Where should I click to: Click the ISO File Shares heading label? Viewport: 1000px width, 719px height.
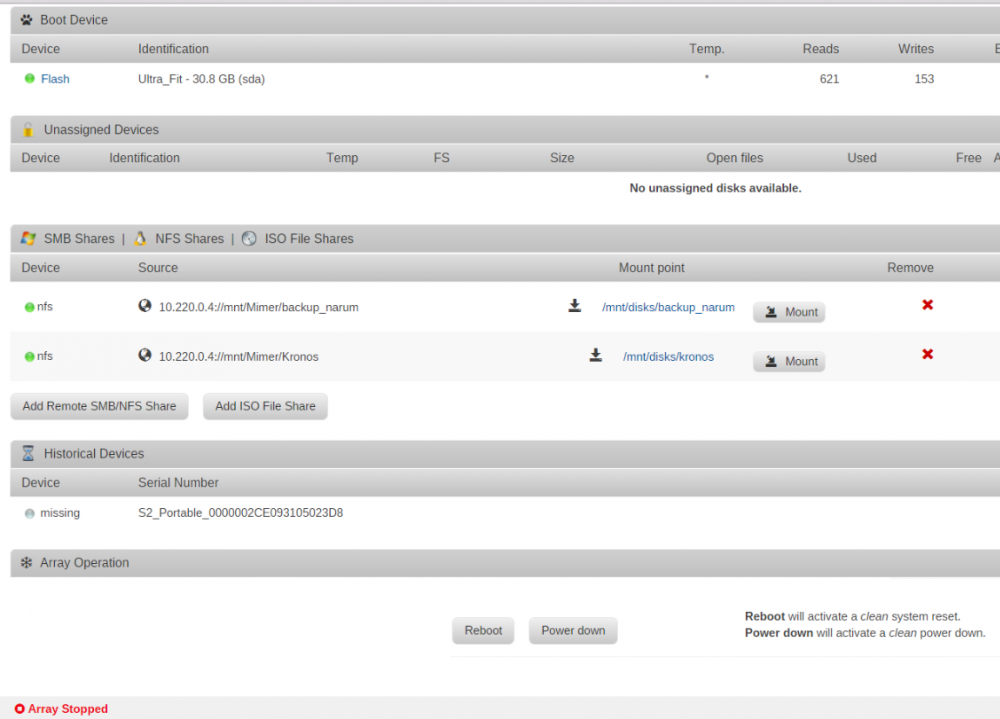[x=309, y=239]
